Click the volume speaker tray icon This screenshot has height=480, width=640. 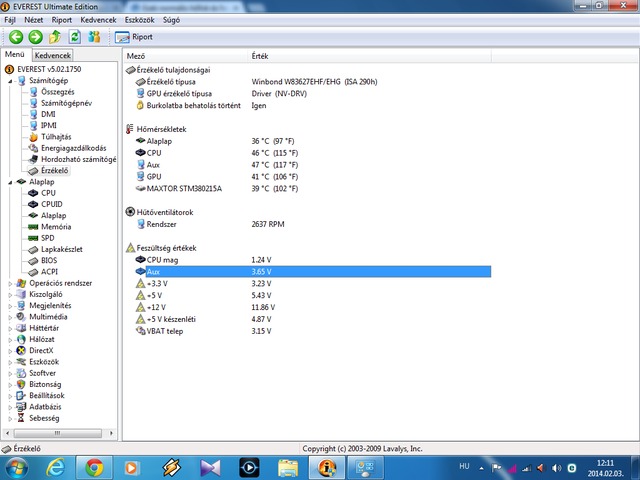tap(556, 468)
